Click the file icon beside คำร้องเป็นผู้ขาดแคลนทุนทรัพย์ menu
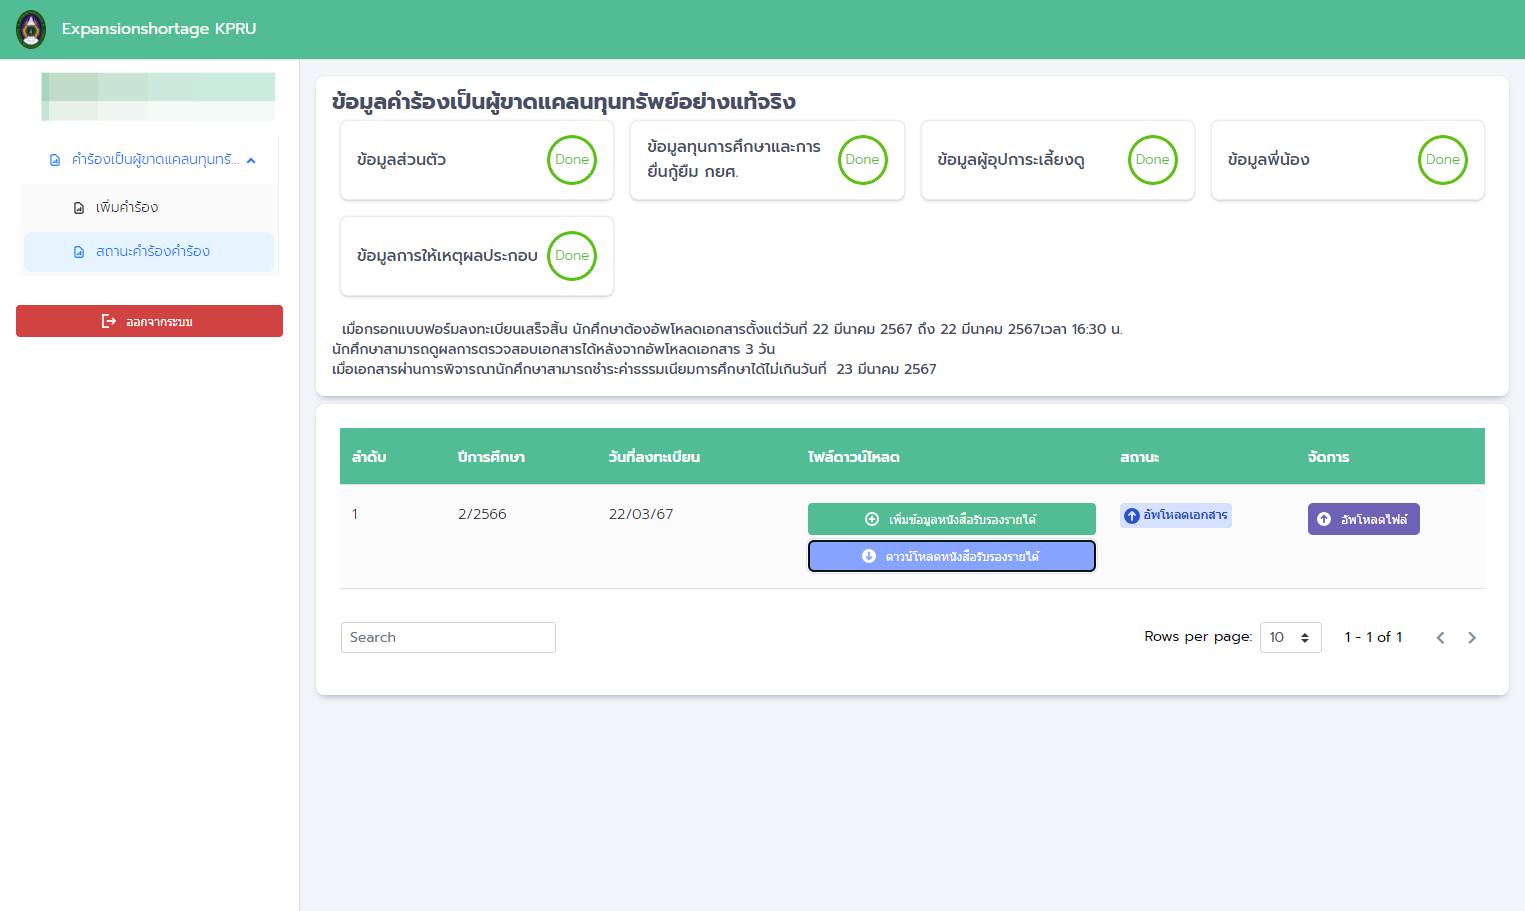 55,160
